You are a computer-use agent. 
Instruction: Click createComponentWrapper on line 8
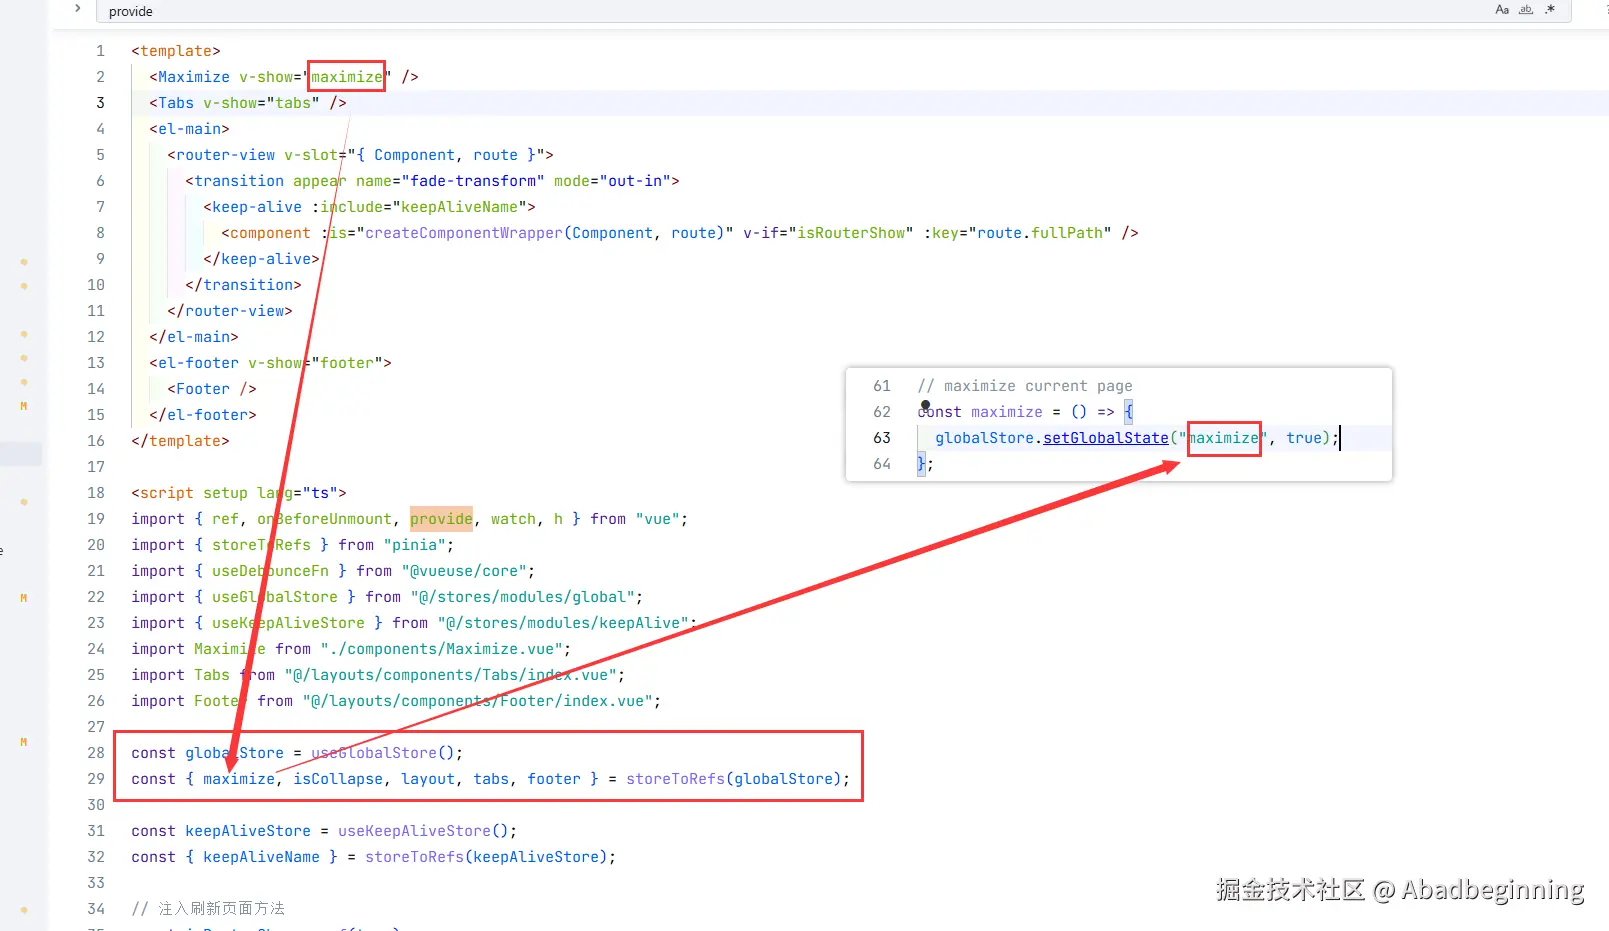464,233
